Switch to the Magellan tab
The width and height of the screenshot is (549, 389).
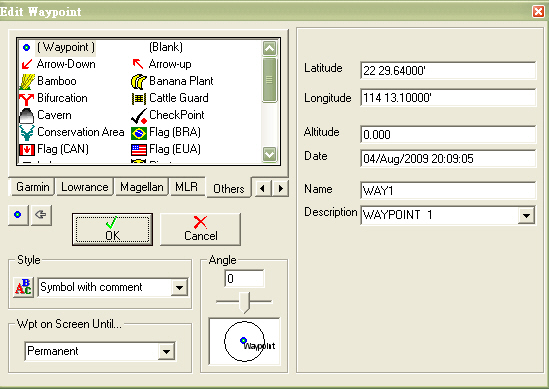pos(141,187)
